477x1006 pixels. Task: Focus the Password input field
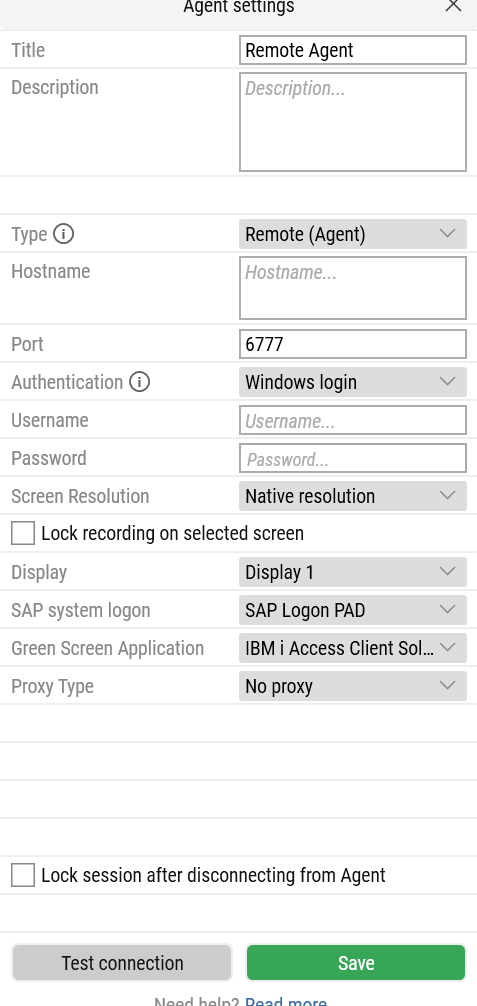tap(352, 459)
